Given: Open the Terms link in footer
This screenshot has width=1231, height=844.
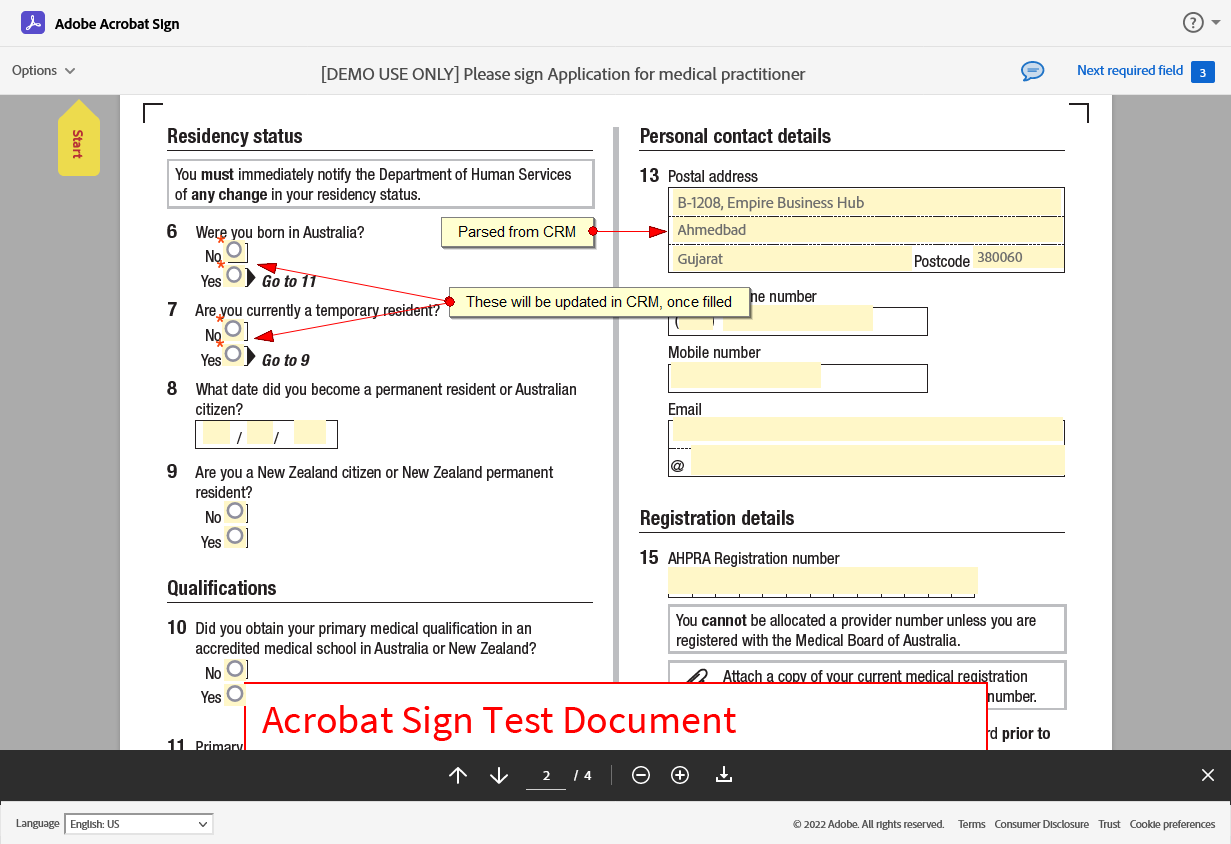Looking at the screenshot, I should (x=972, y=825).
